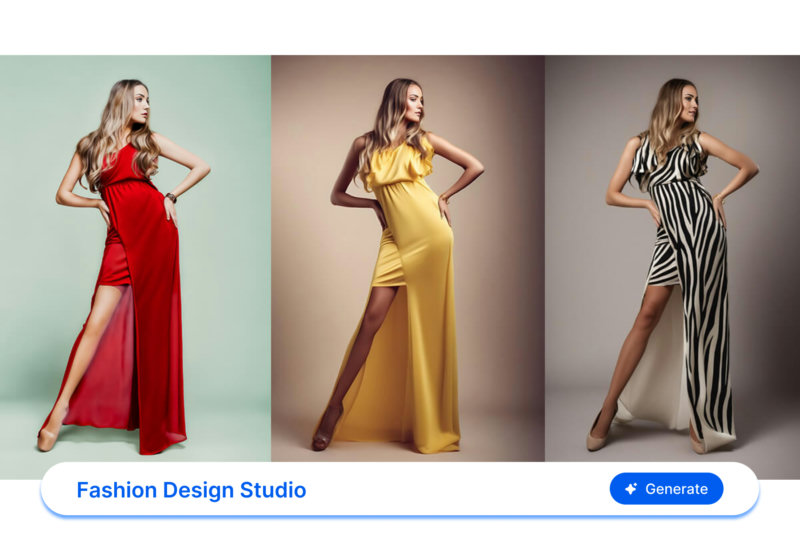The width and height of the screenshot is (800, 533).
Task: Click the Generate button
Action: 666,489
